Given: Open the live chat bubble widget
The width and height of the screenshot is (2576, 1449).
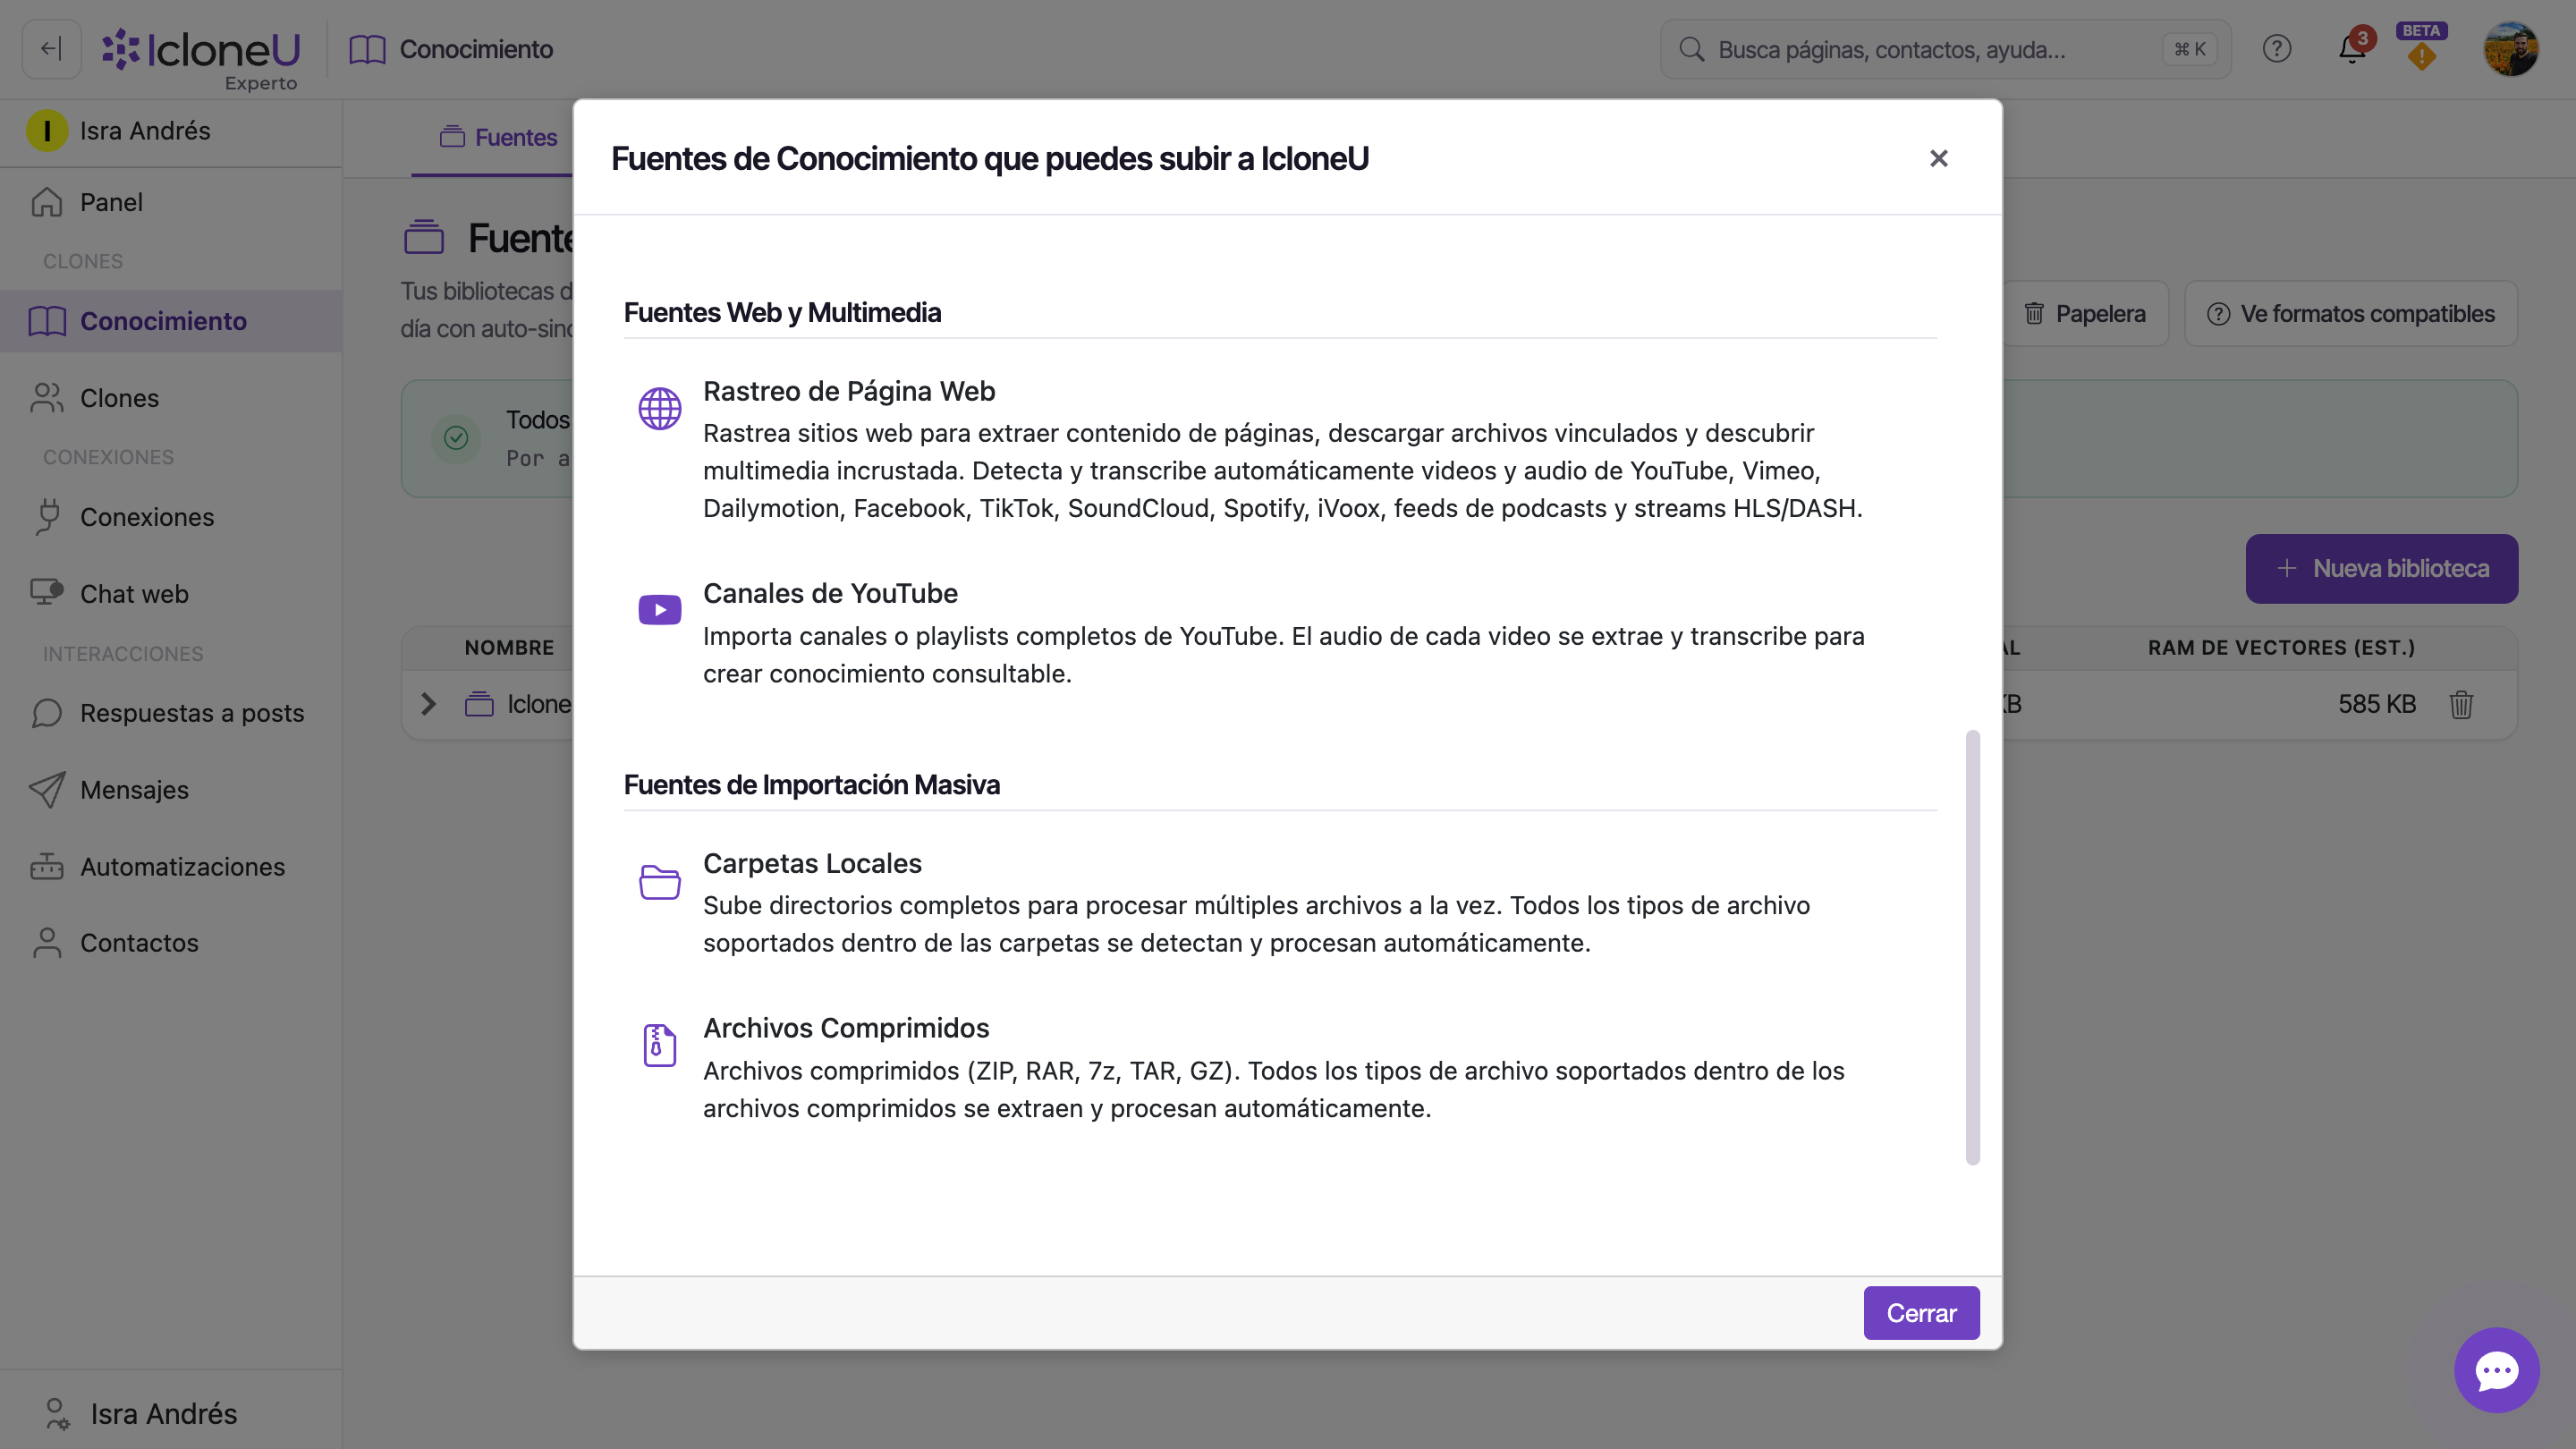Looking at the screenshot, I should 2497,1370.
